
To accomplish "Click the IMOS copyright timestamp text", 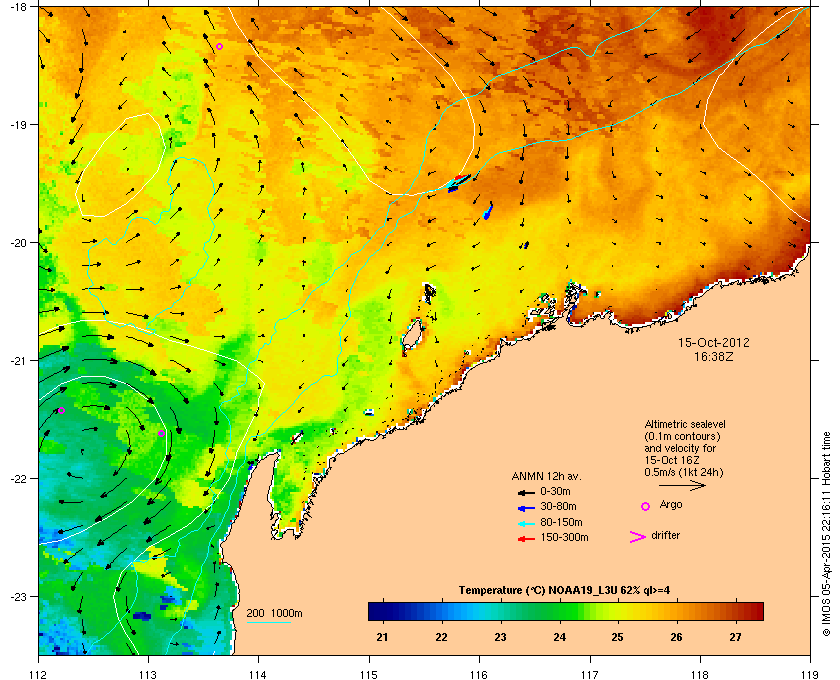I will coord(826,535).
